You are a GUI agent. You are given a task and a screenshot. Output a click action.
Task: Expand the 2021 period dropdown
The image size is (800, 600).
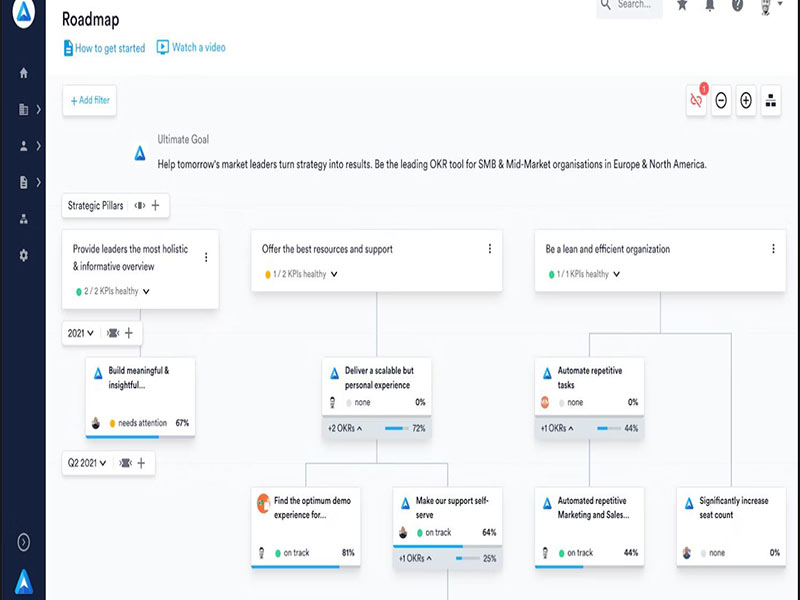[x=81, y=333]
